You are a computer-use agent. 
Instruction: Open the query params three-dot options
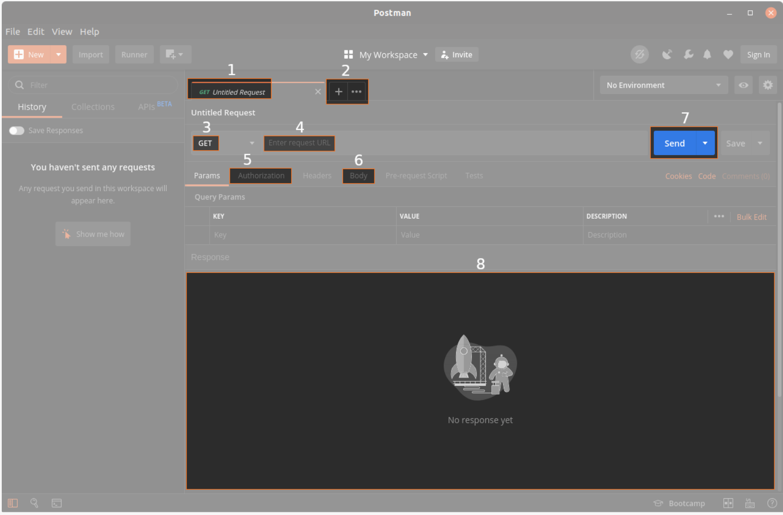coord(719,217)
